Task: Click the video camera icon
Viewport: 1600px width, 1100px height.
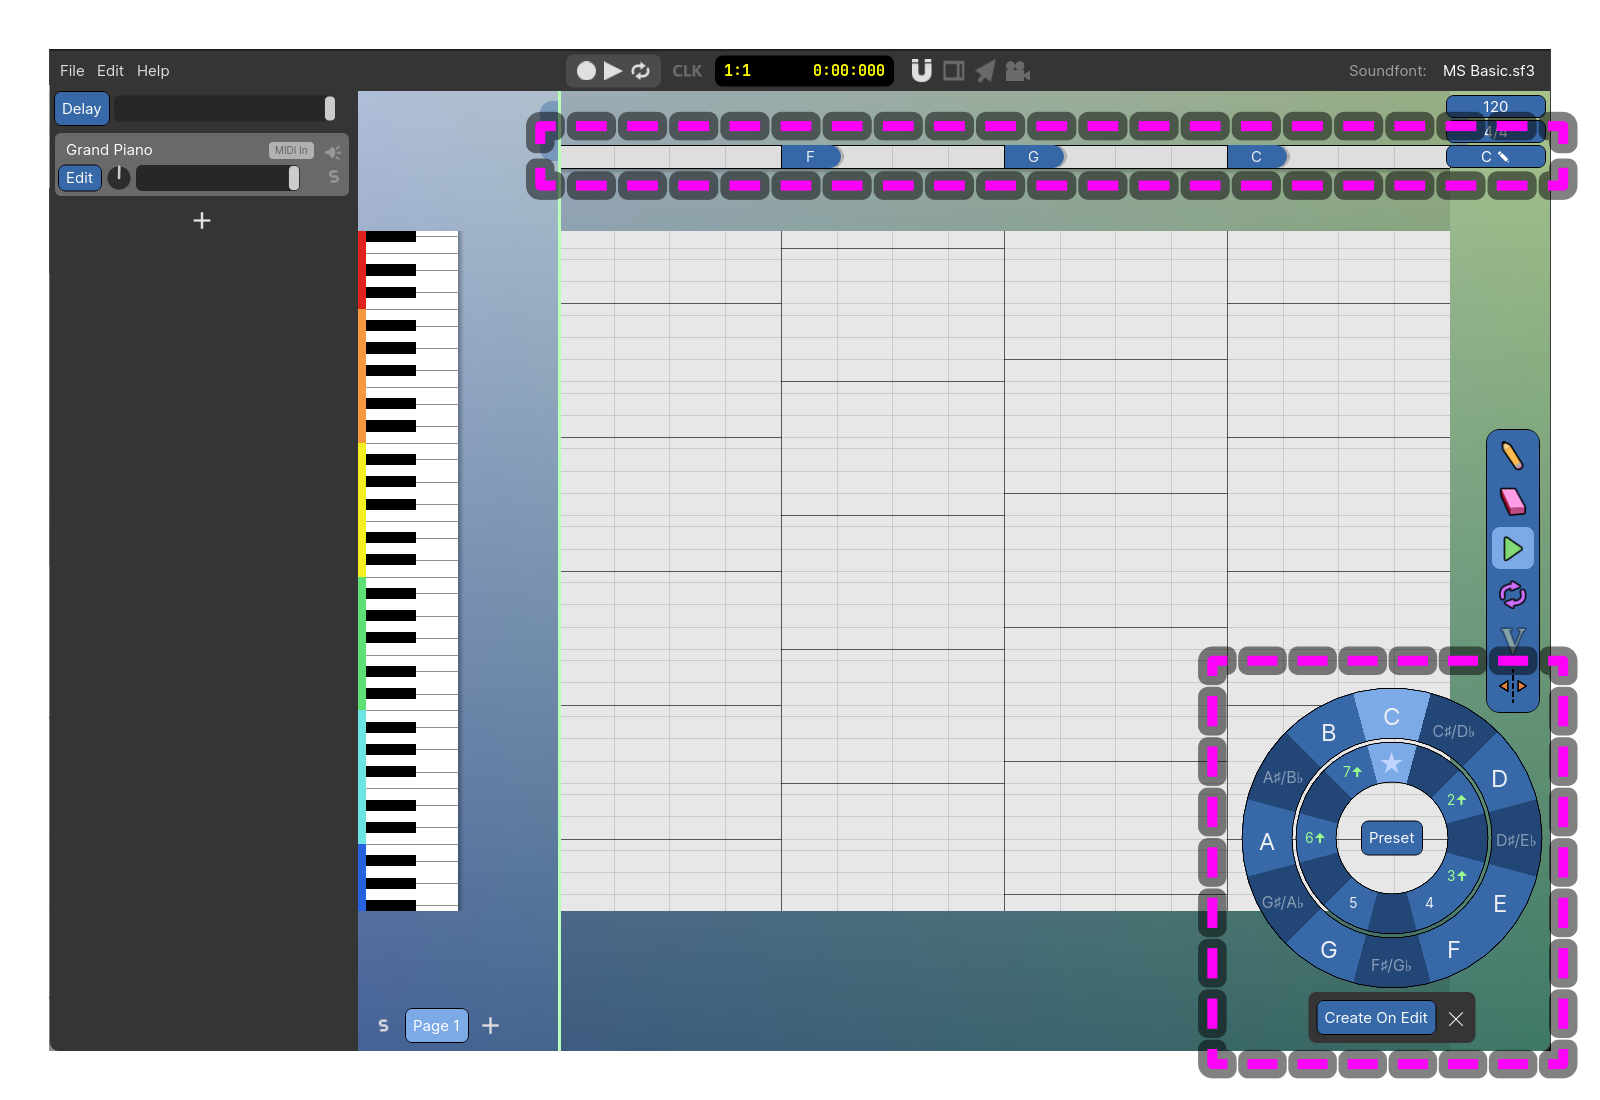Action: 1017,70
